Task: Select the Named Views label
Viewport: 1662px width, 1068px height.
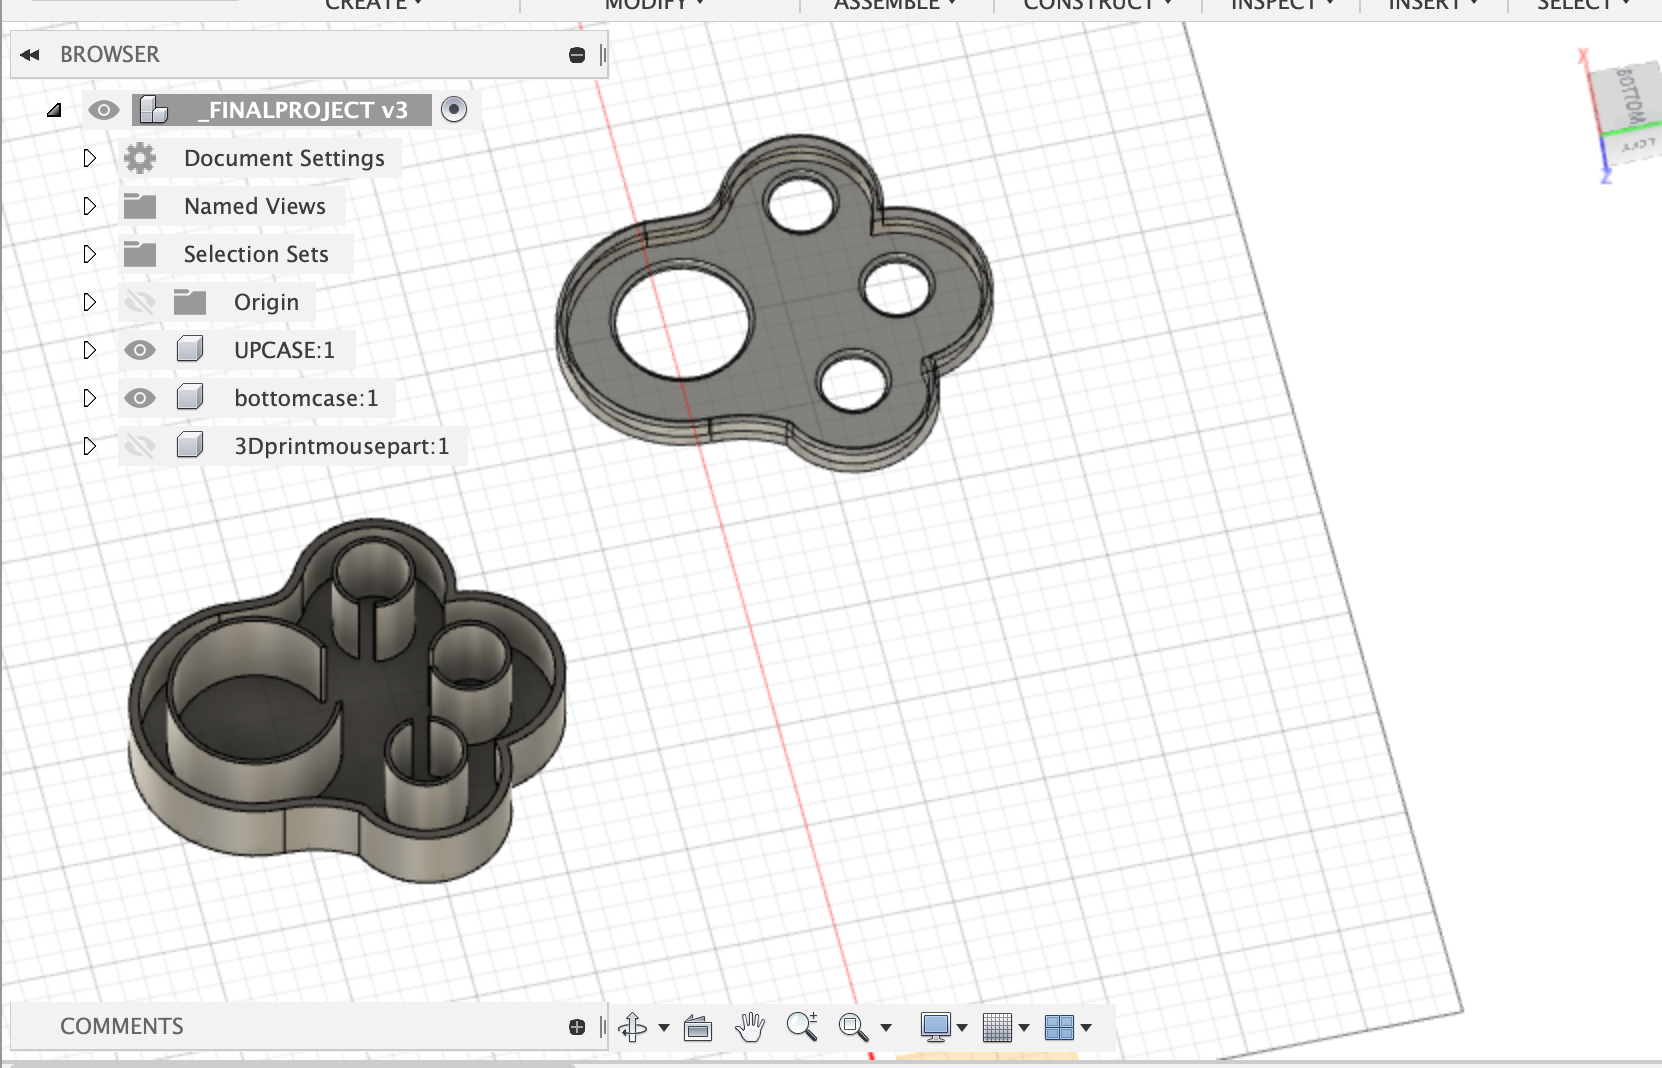Action: 255,206
